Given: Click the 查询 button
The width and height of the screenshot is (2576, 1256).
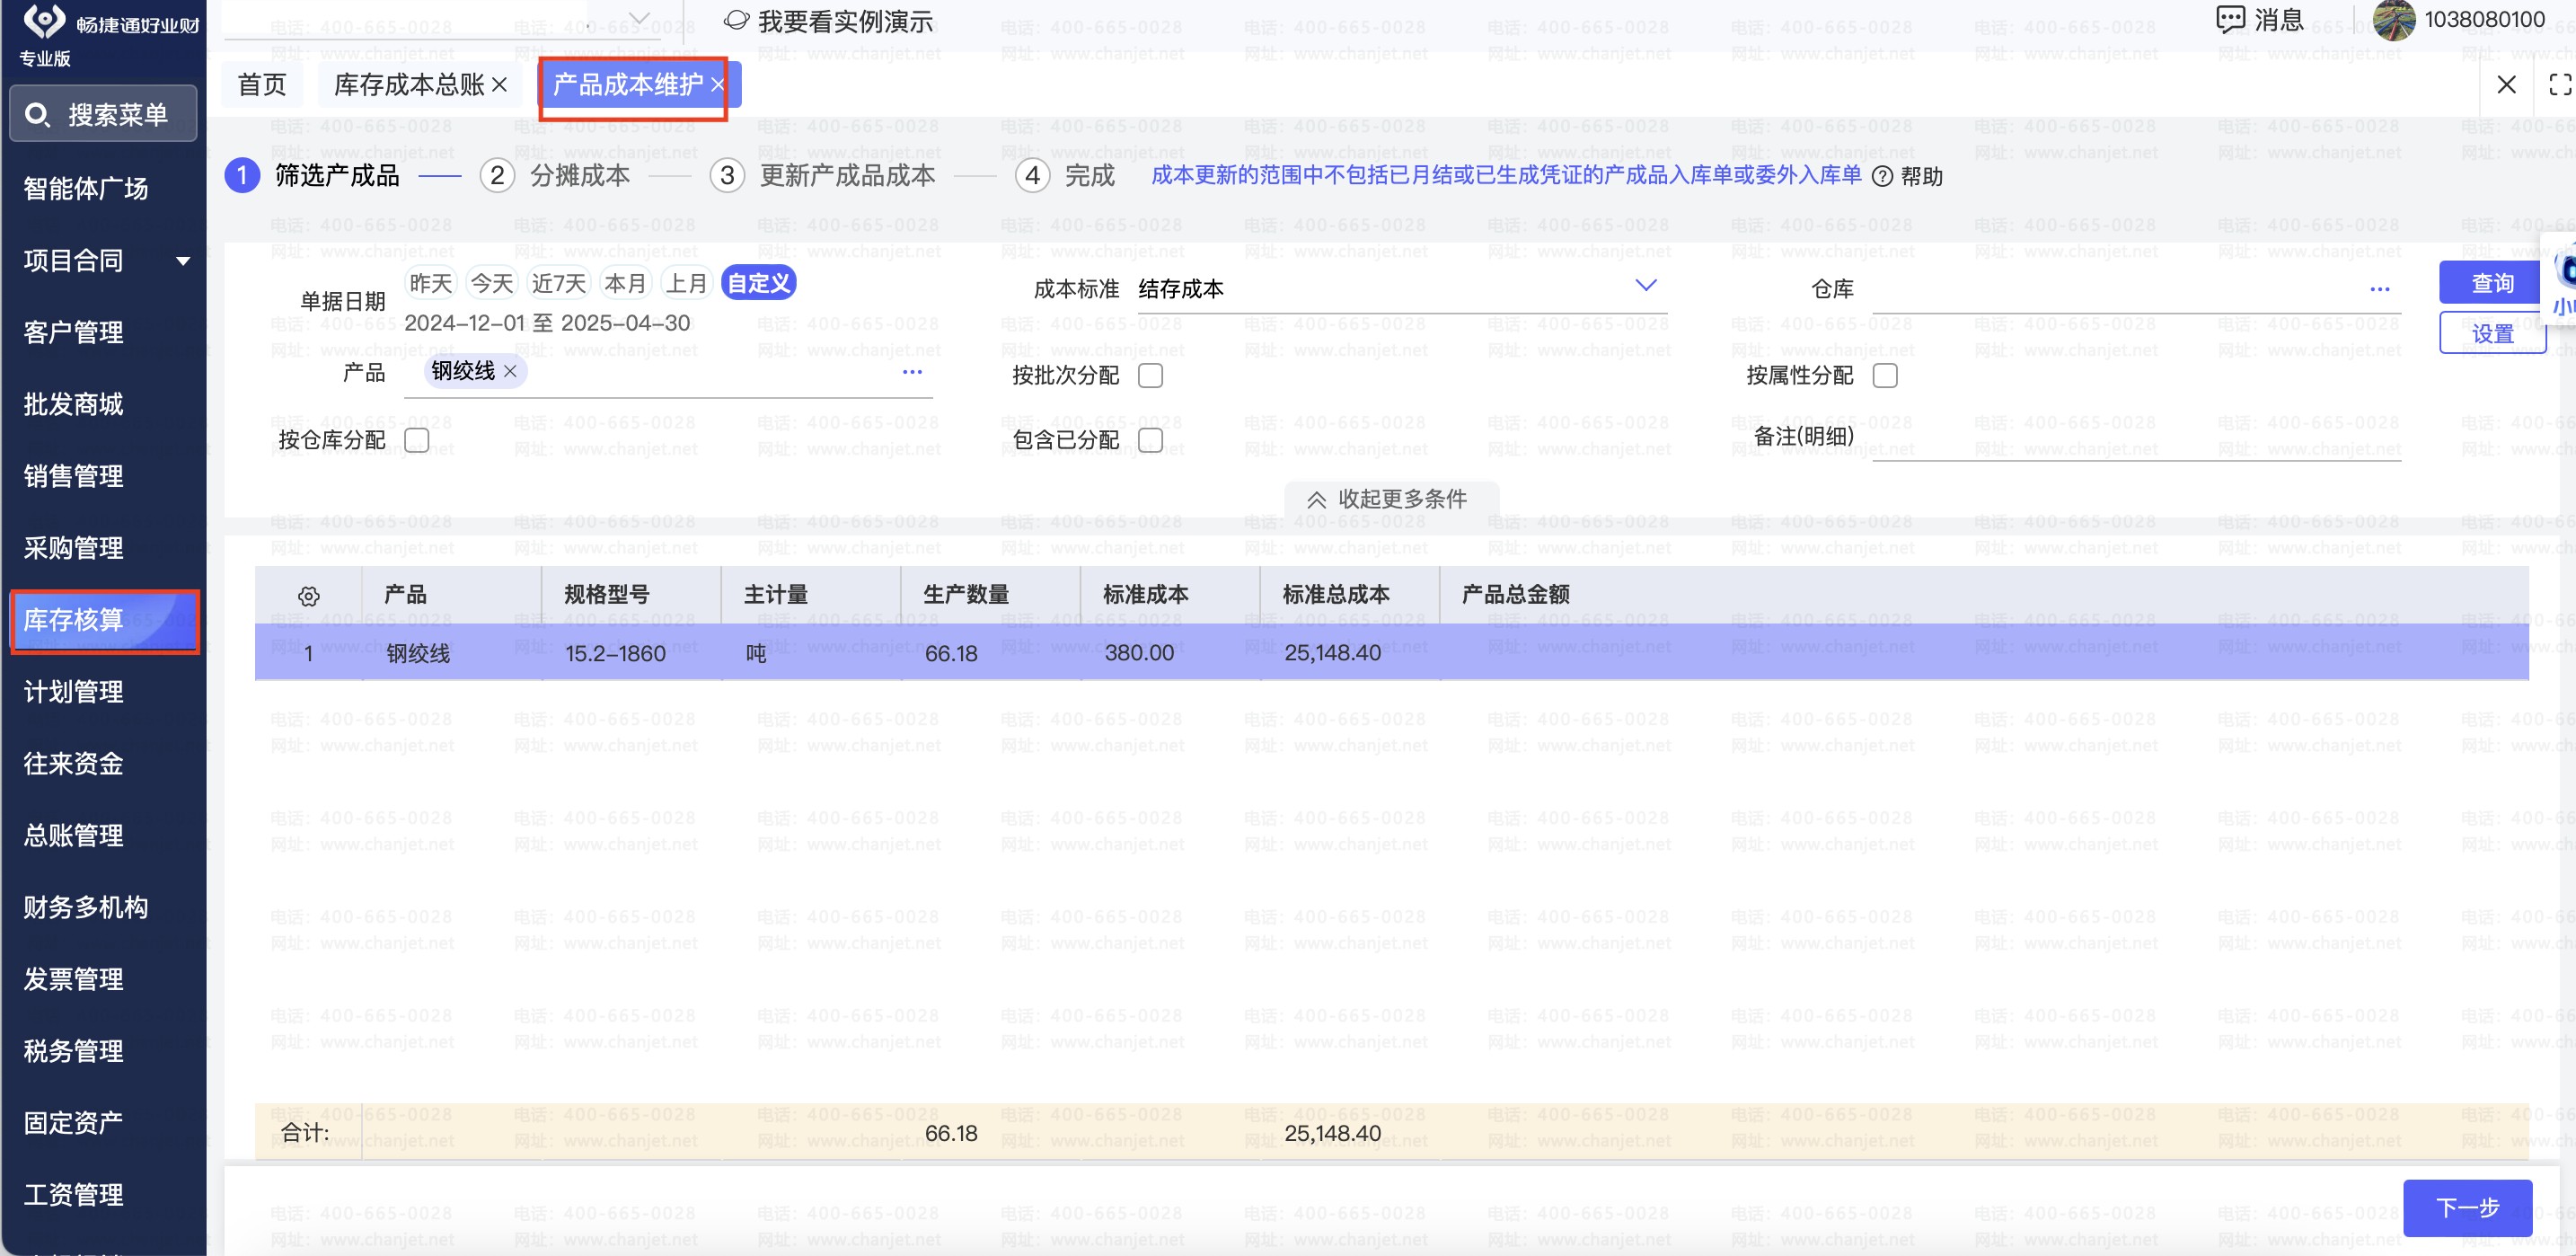Looking at the screenshot, I should pyautogui.click(x=2490, y=283).
